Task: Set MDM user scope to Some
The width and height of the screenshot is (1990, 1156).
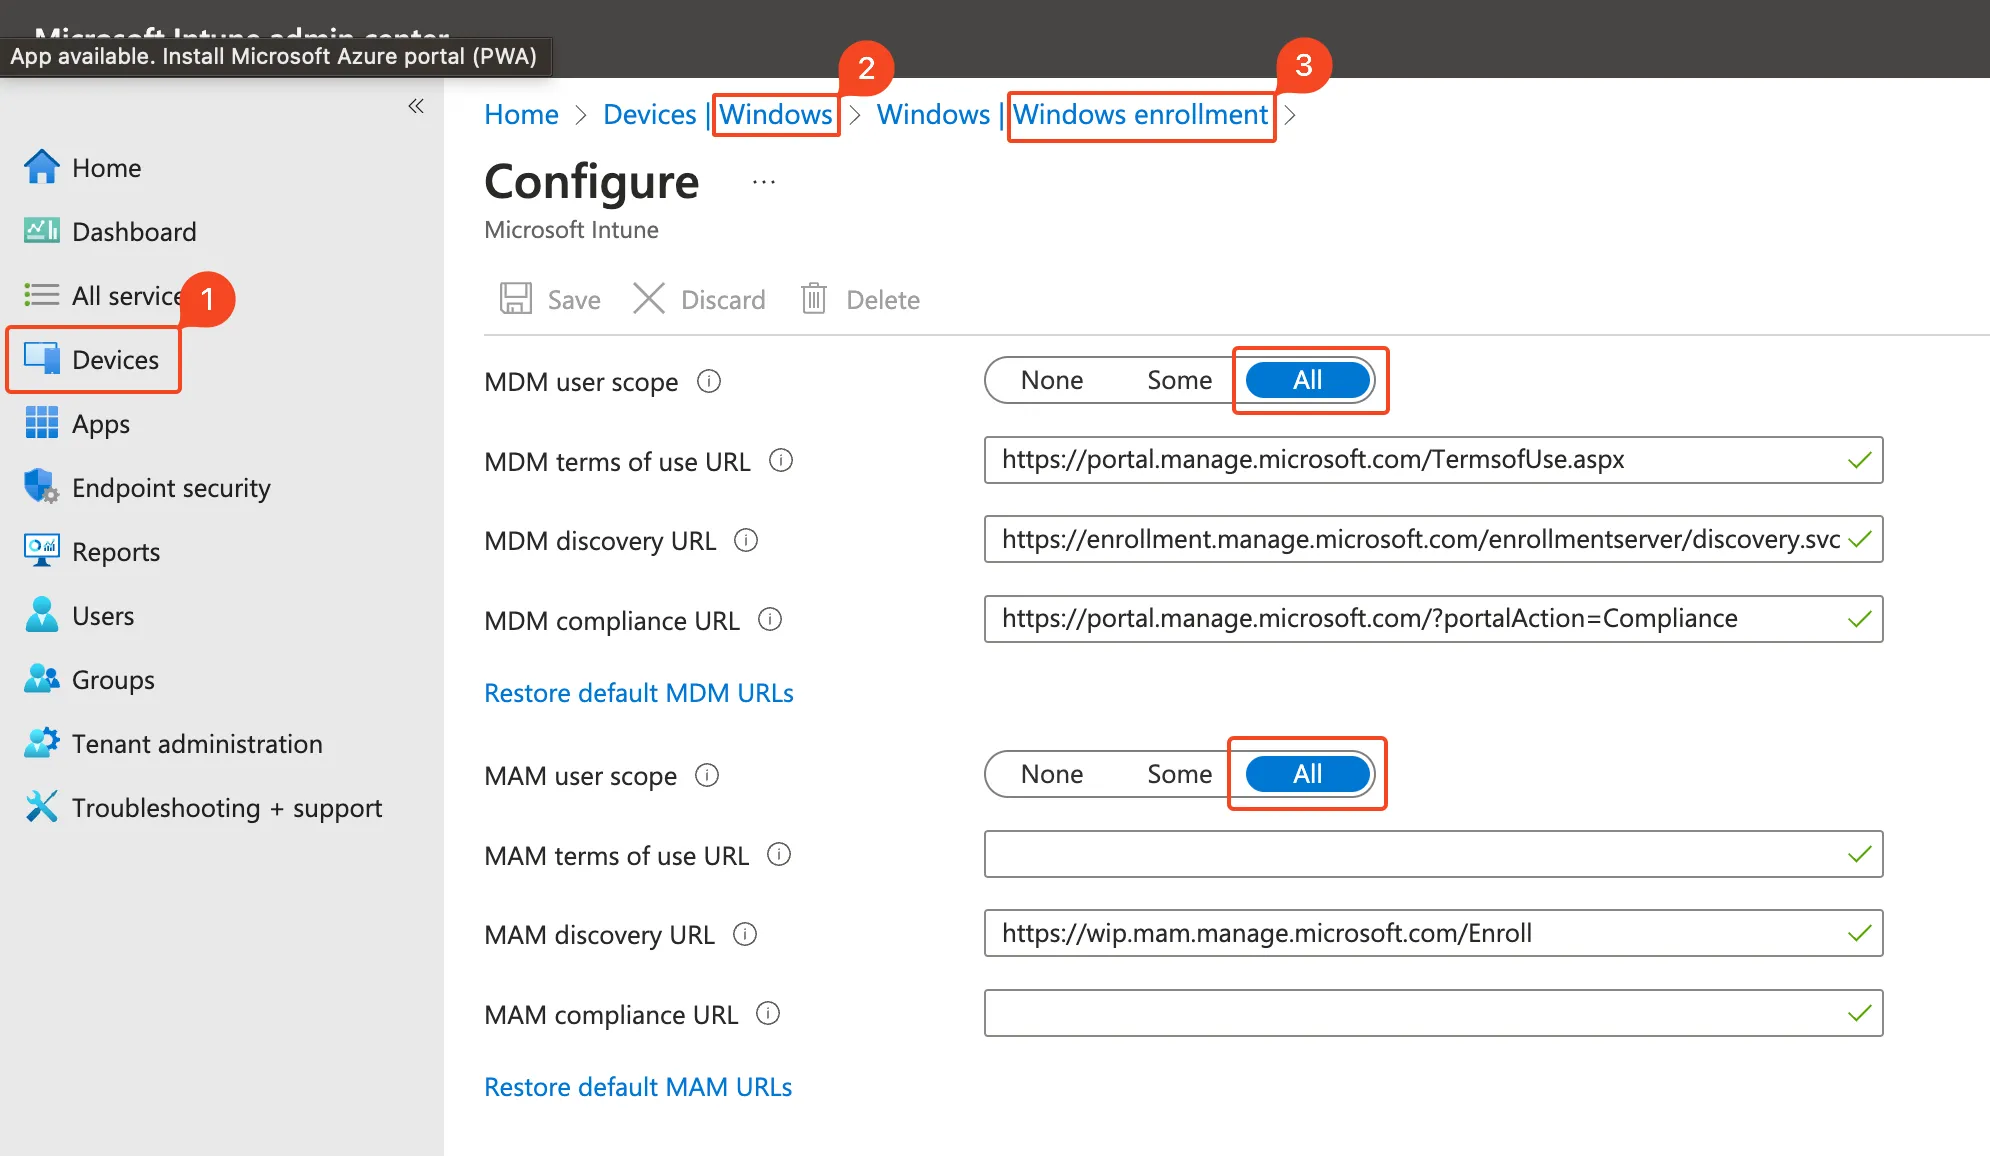Action: click(x=1179, y=381)
